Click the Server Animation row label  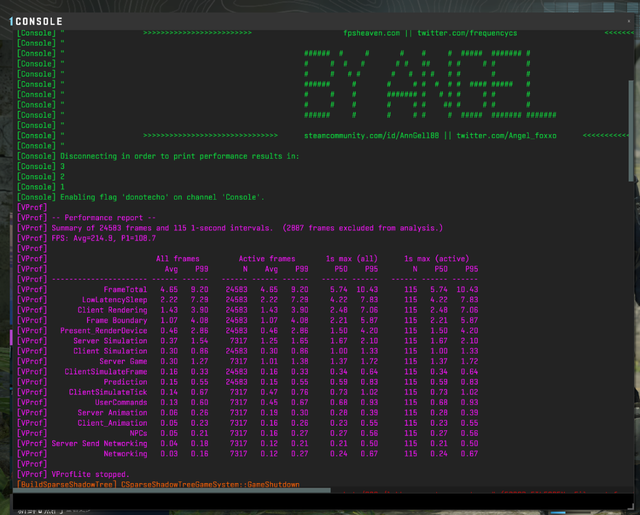pyautogui.click(x=112, y=413)
